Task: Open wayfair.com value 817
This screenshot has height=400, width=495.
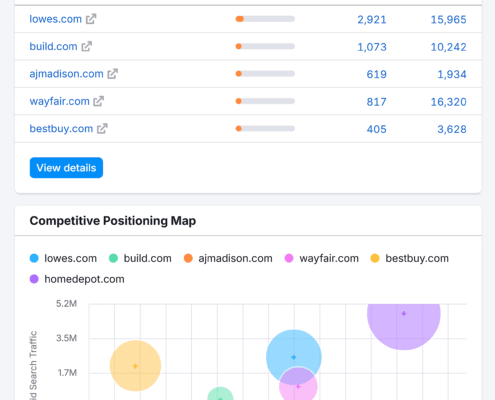Action: pyautogui.click(x=376, y=102)
